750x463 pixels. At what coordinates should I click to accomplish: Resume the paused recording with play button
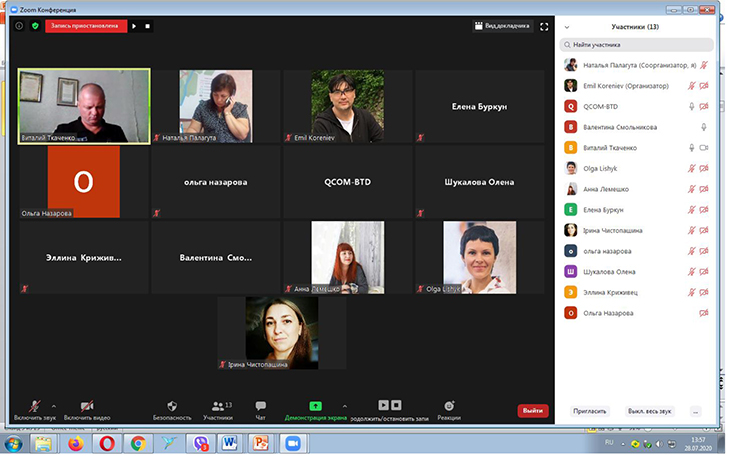(135, 26)
